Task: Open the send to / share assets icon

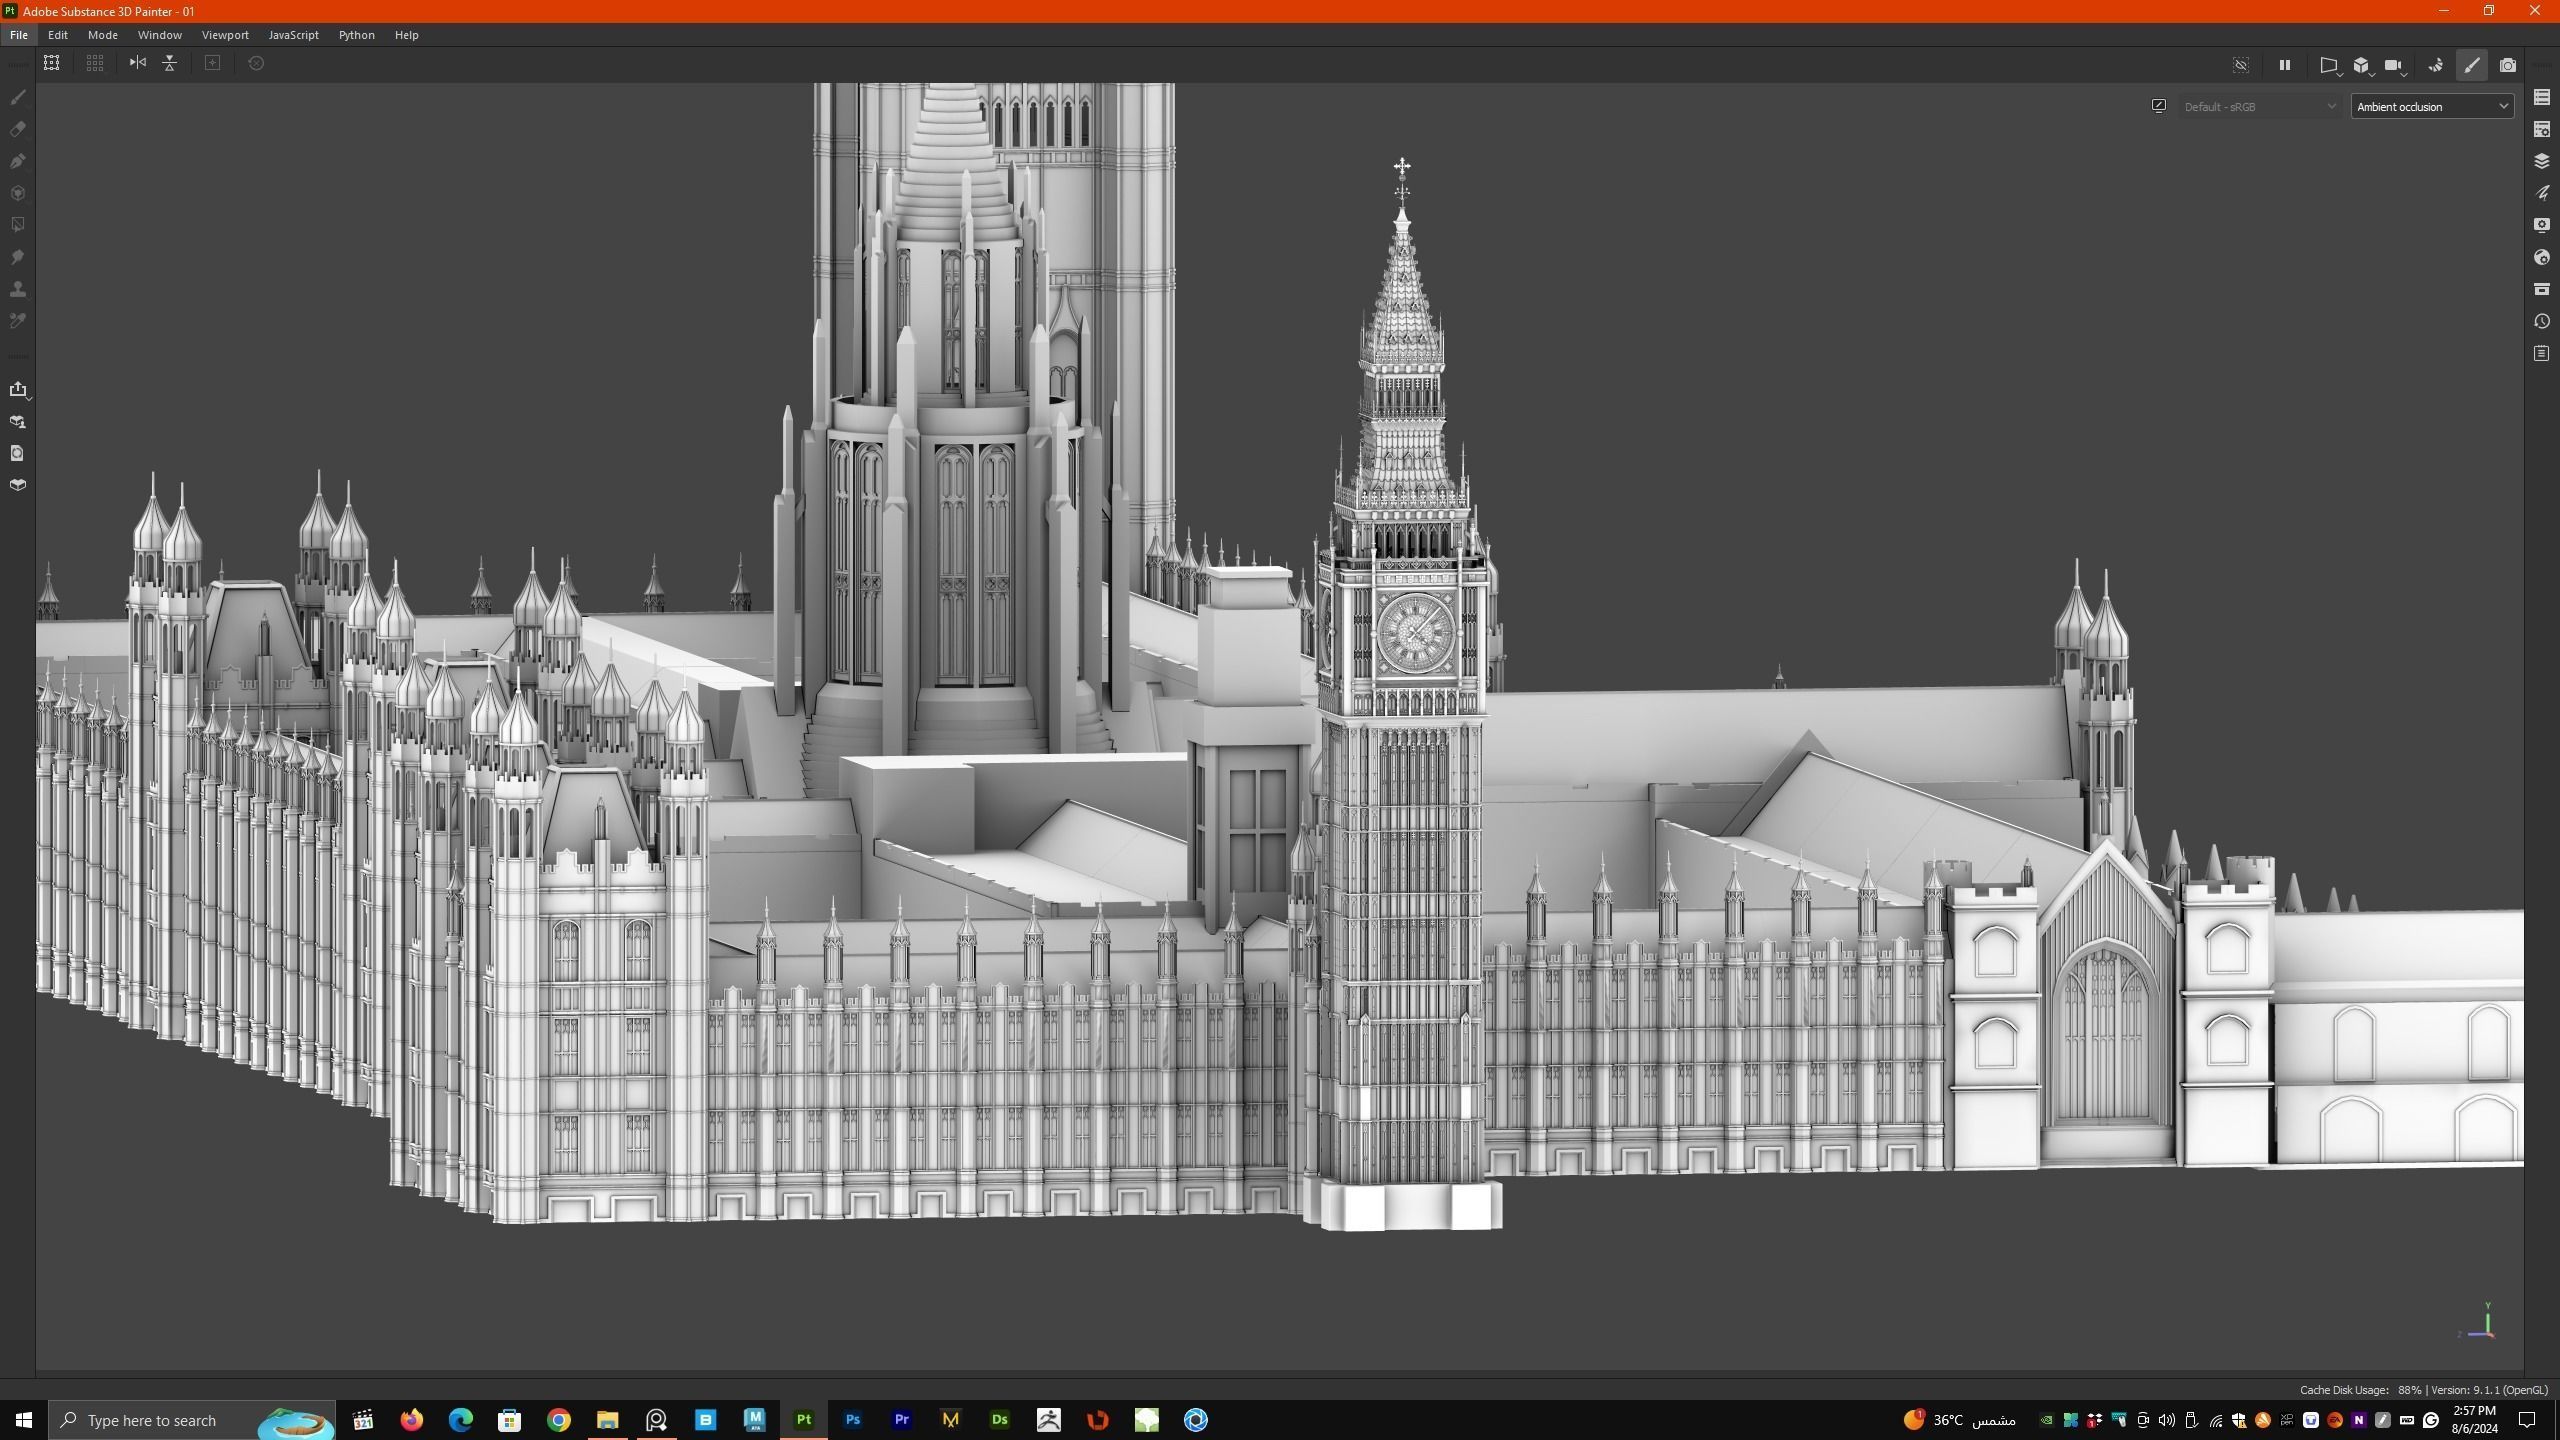Action: pyautogui.click(x=17, y=421)
